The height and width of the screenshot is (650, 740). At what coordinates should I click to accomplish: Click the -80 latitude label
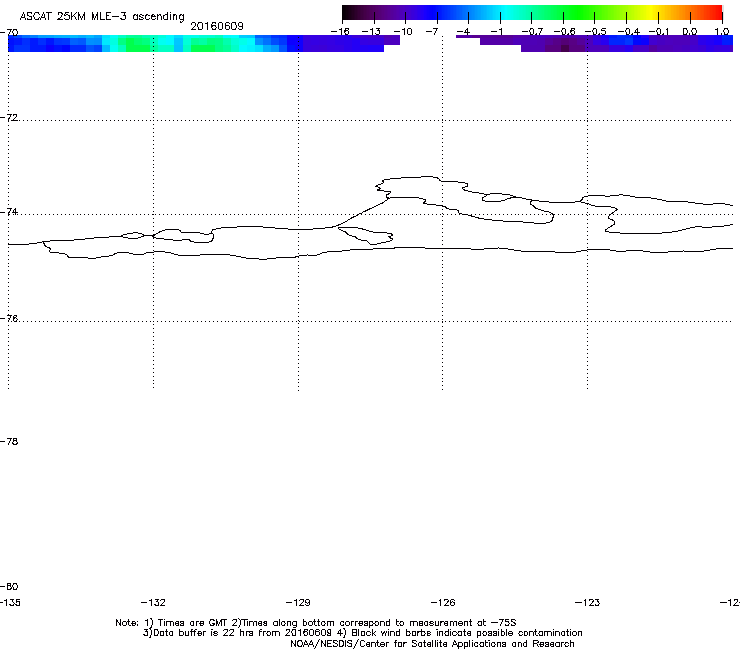point(9,586)
